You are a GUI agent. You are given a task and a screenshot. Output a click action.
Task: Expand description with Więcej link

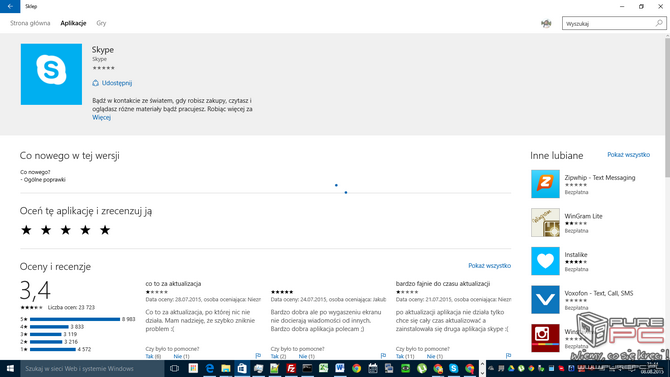point(102,118)
